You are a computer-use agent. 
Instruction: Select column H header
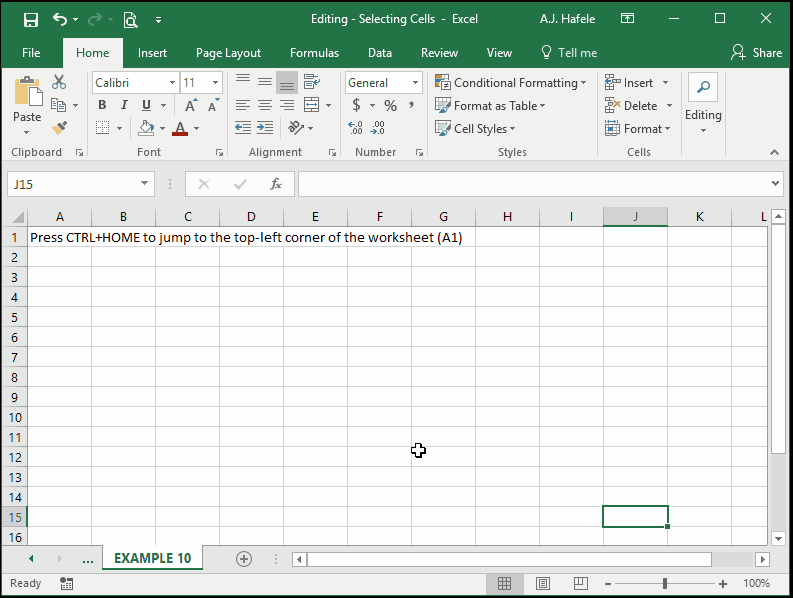(x=507, y=217)
